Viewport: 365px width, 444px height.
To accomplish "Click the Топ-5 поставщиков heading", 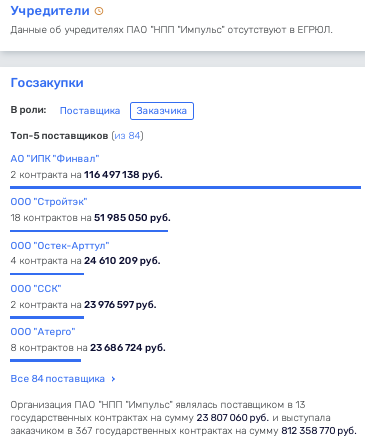I will (59, 136).
